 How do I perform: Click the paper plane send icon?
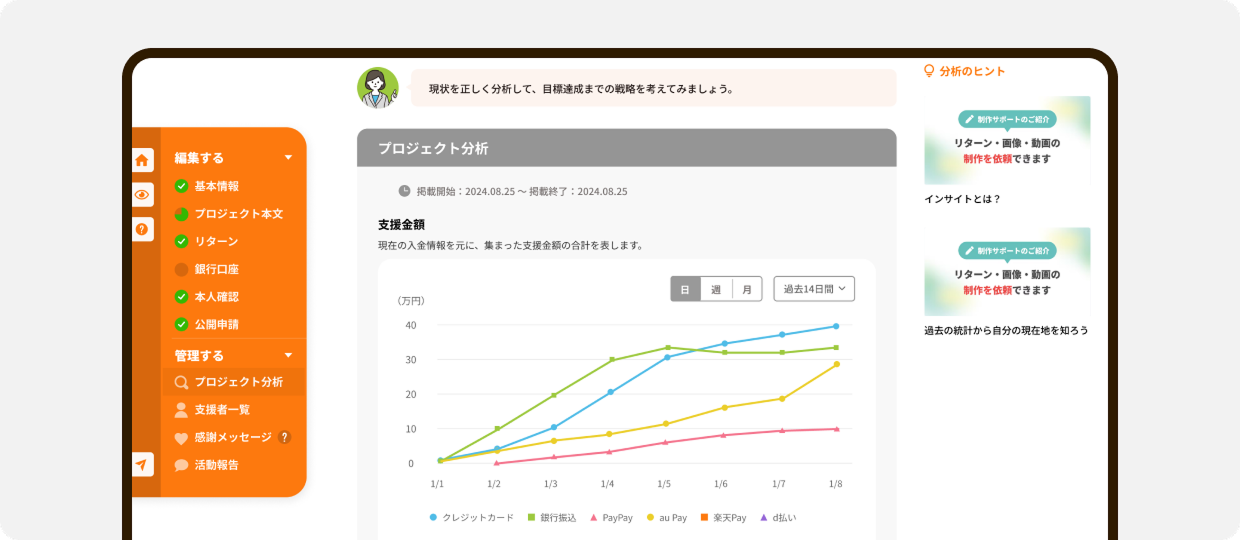click(143, 465)
